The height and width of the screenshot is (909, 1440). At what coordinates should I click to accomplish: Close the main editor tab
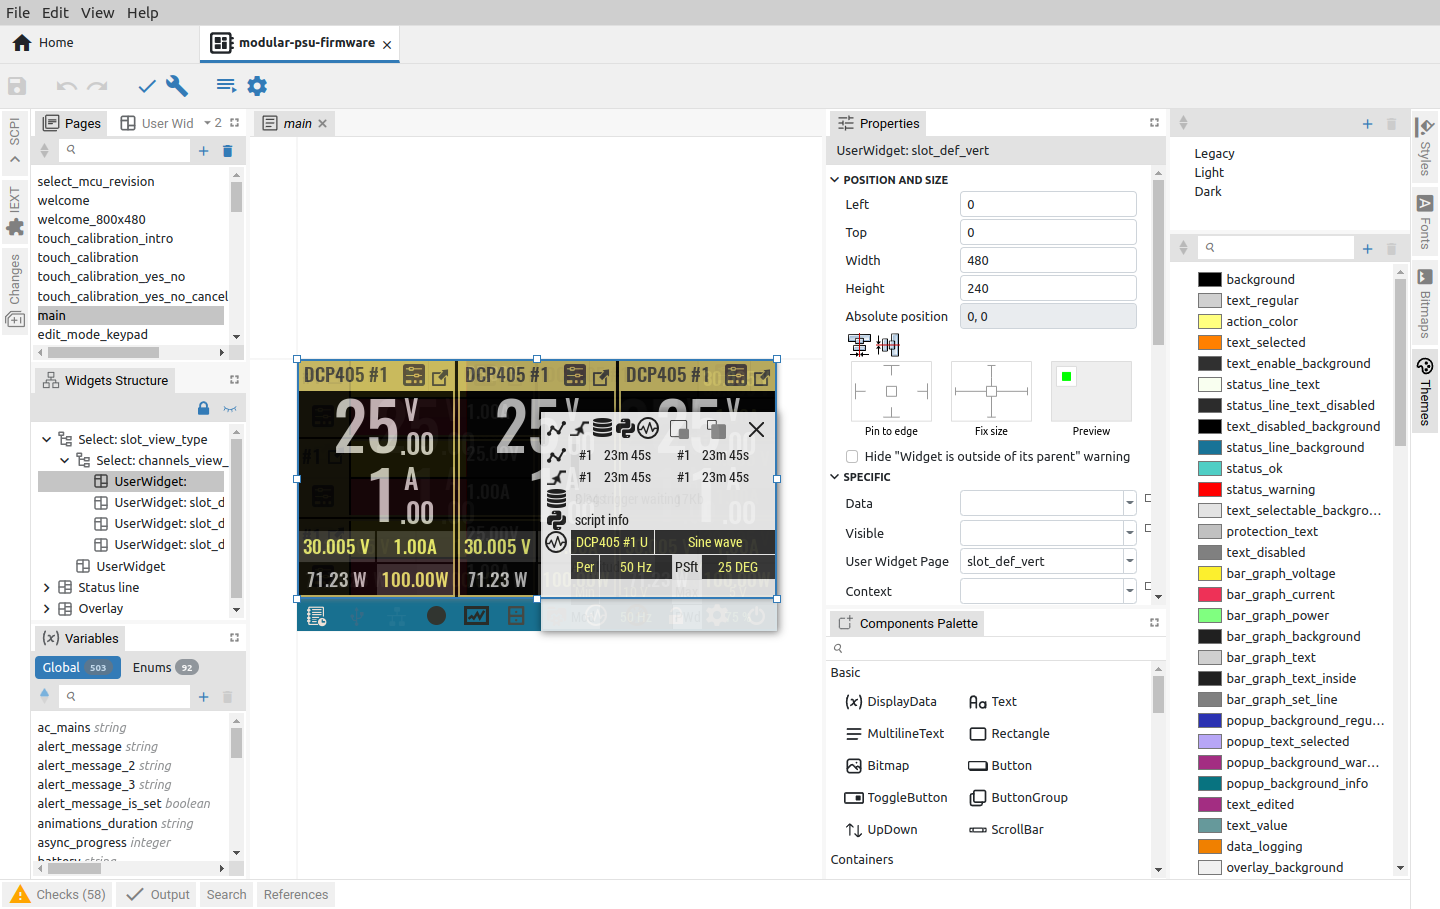click(322, 124)
